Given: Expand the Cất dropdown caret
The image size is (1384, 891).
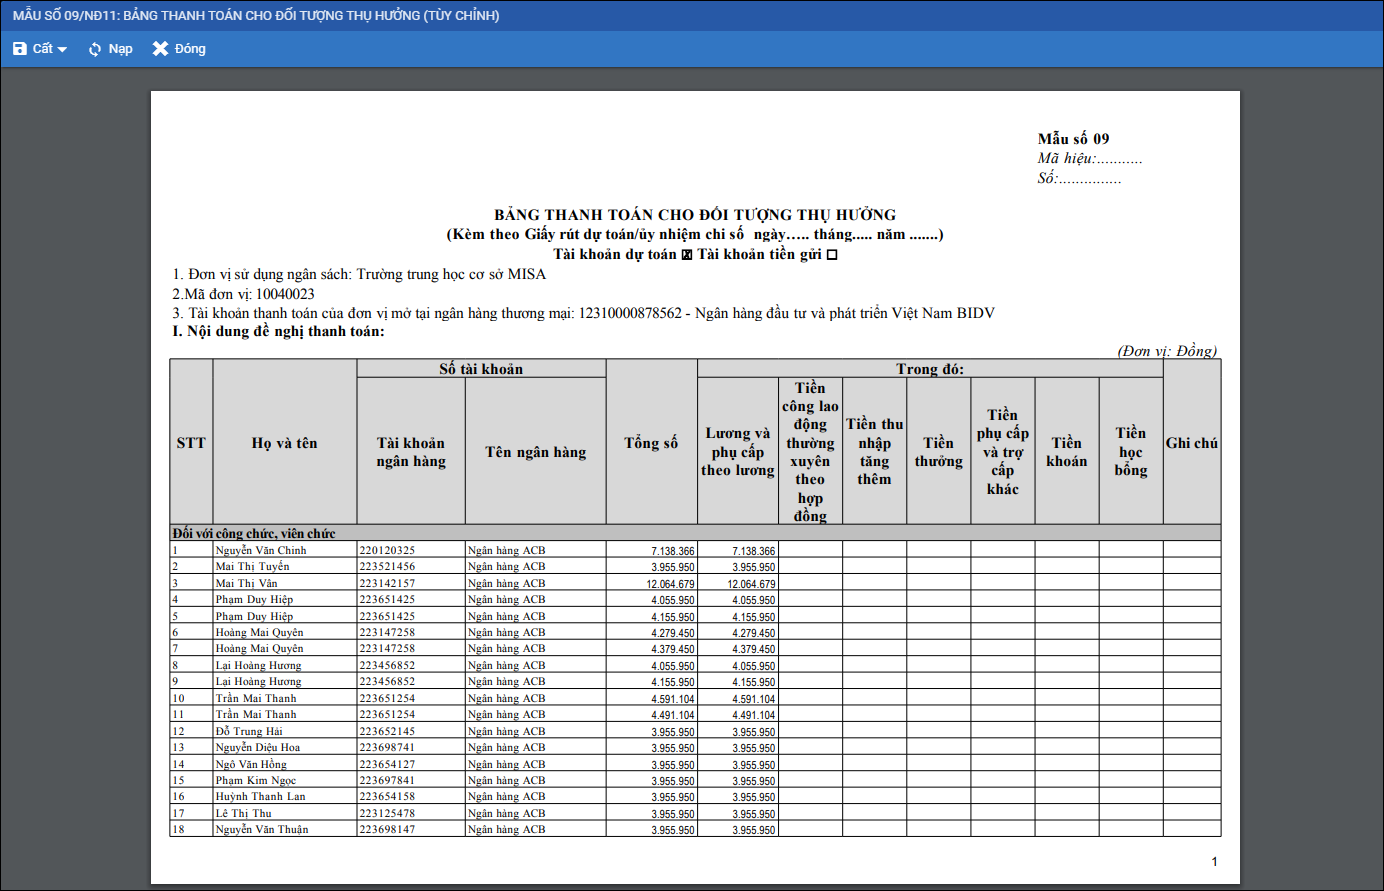Looking at the screenshot, I should coord(62,50).
